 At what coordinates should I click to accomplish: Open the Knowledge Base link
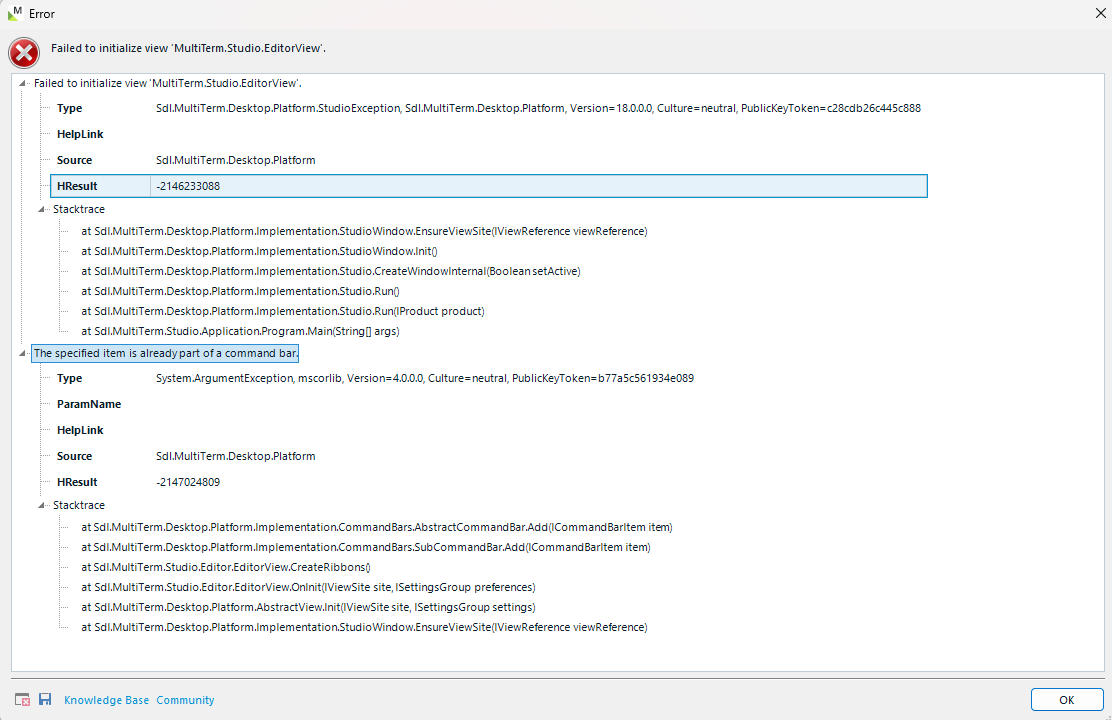[x=106, y=699]
